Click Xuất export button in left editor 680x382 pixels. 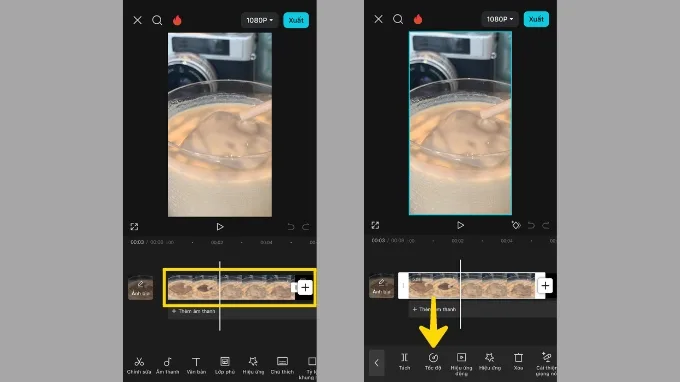(296, 20)
